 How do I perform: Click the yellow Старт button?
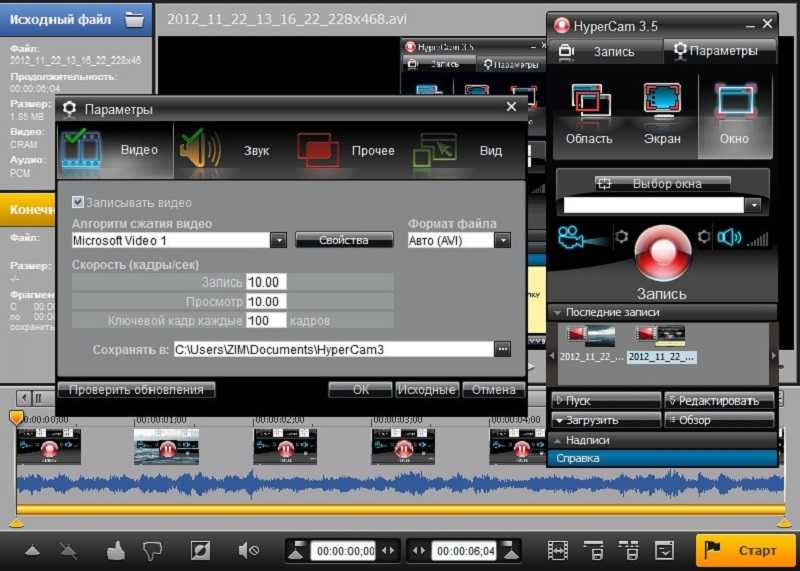(x=745, y=550)
